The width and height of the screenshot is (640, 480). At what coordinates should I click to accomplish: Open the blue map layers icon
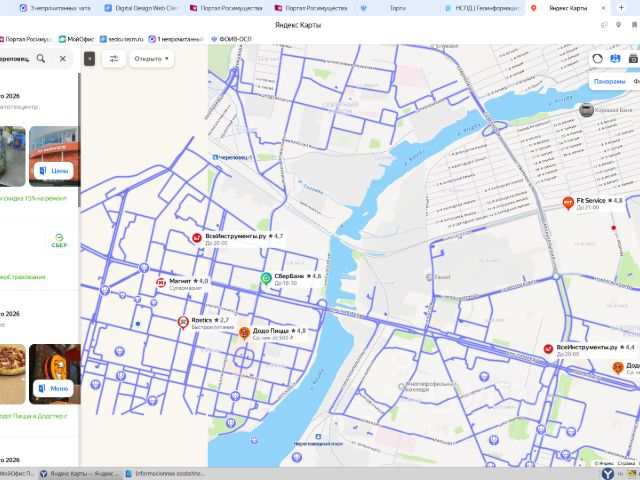pos(616,59)
